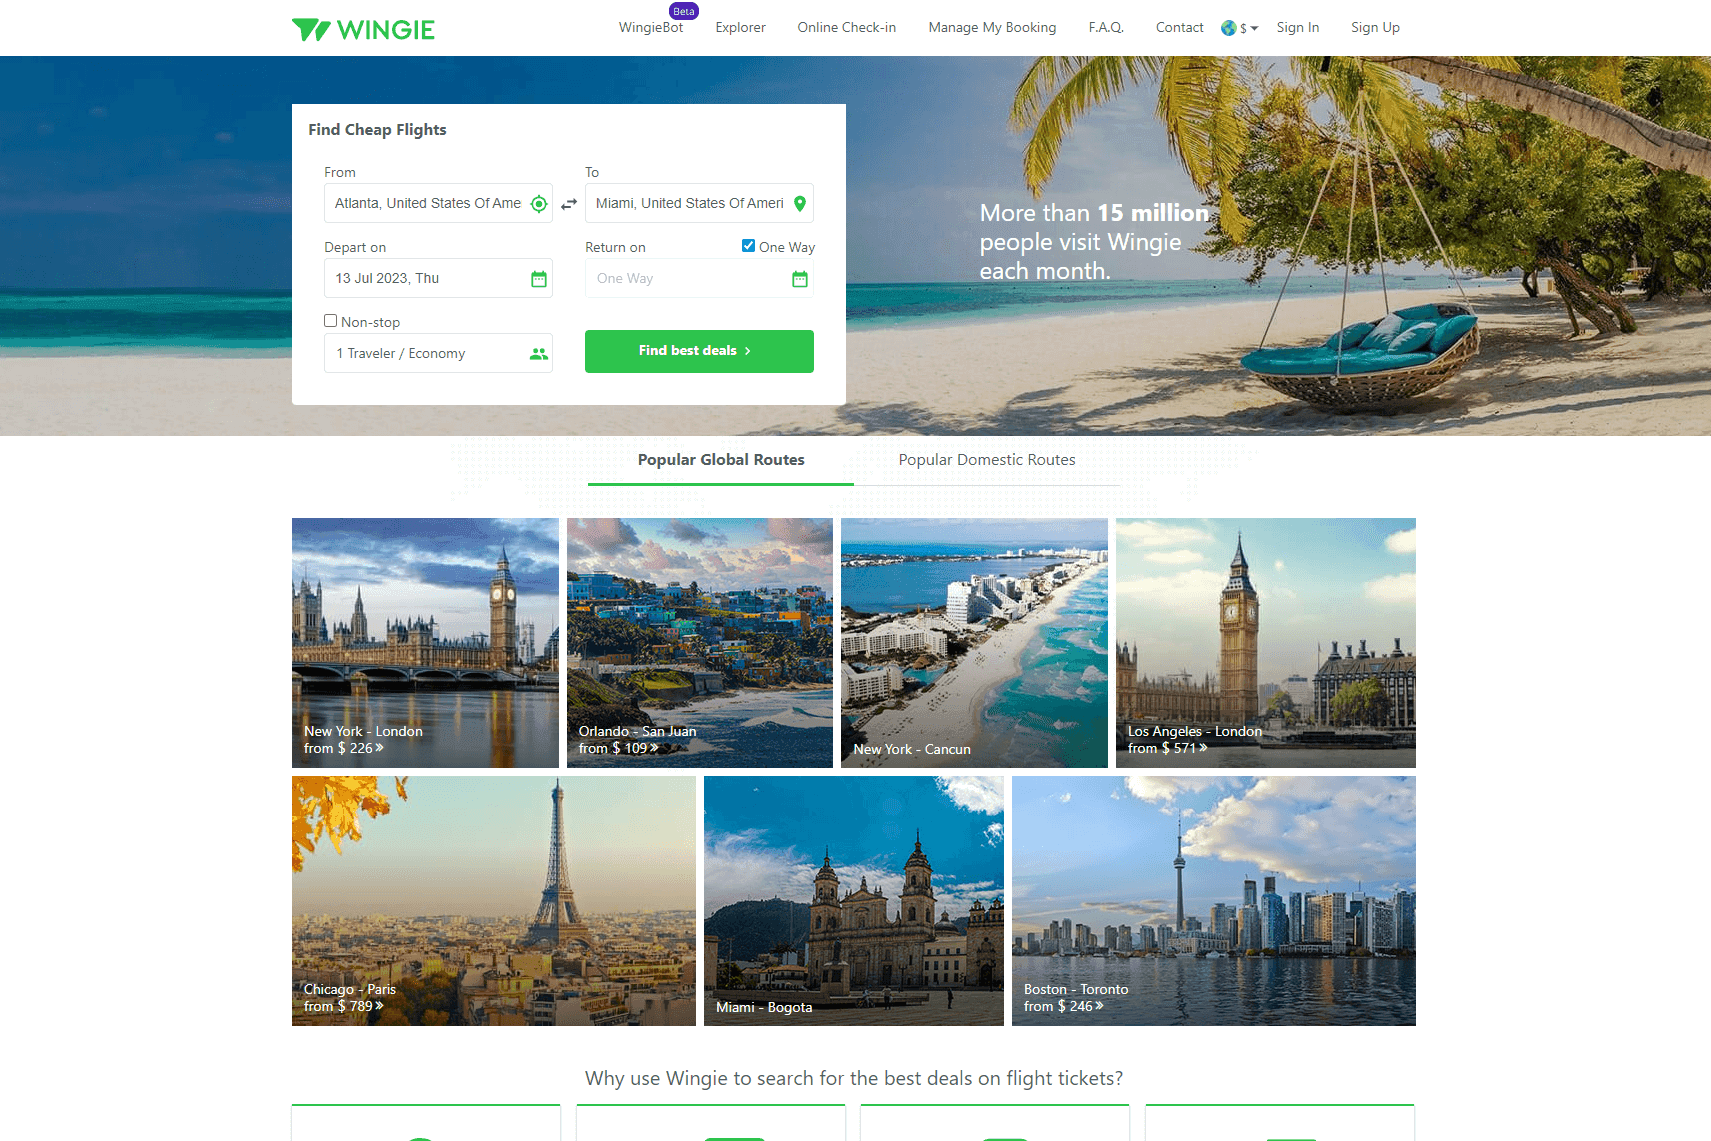Screen dimensions: 1711x1141
Task: Swap the From and To cities
Action: [x=569, y=204]
